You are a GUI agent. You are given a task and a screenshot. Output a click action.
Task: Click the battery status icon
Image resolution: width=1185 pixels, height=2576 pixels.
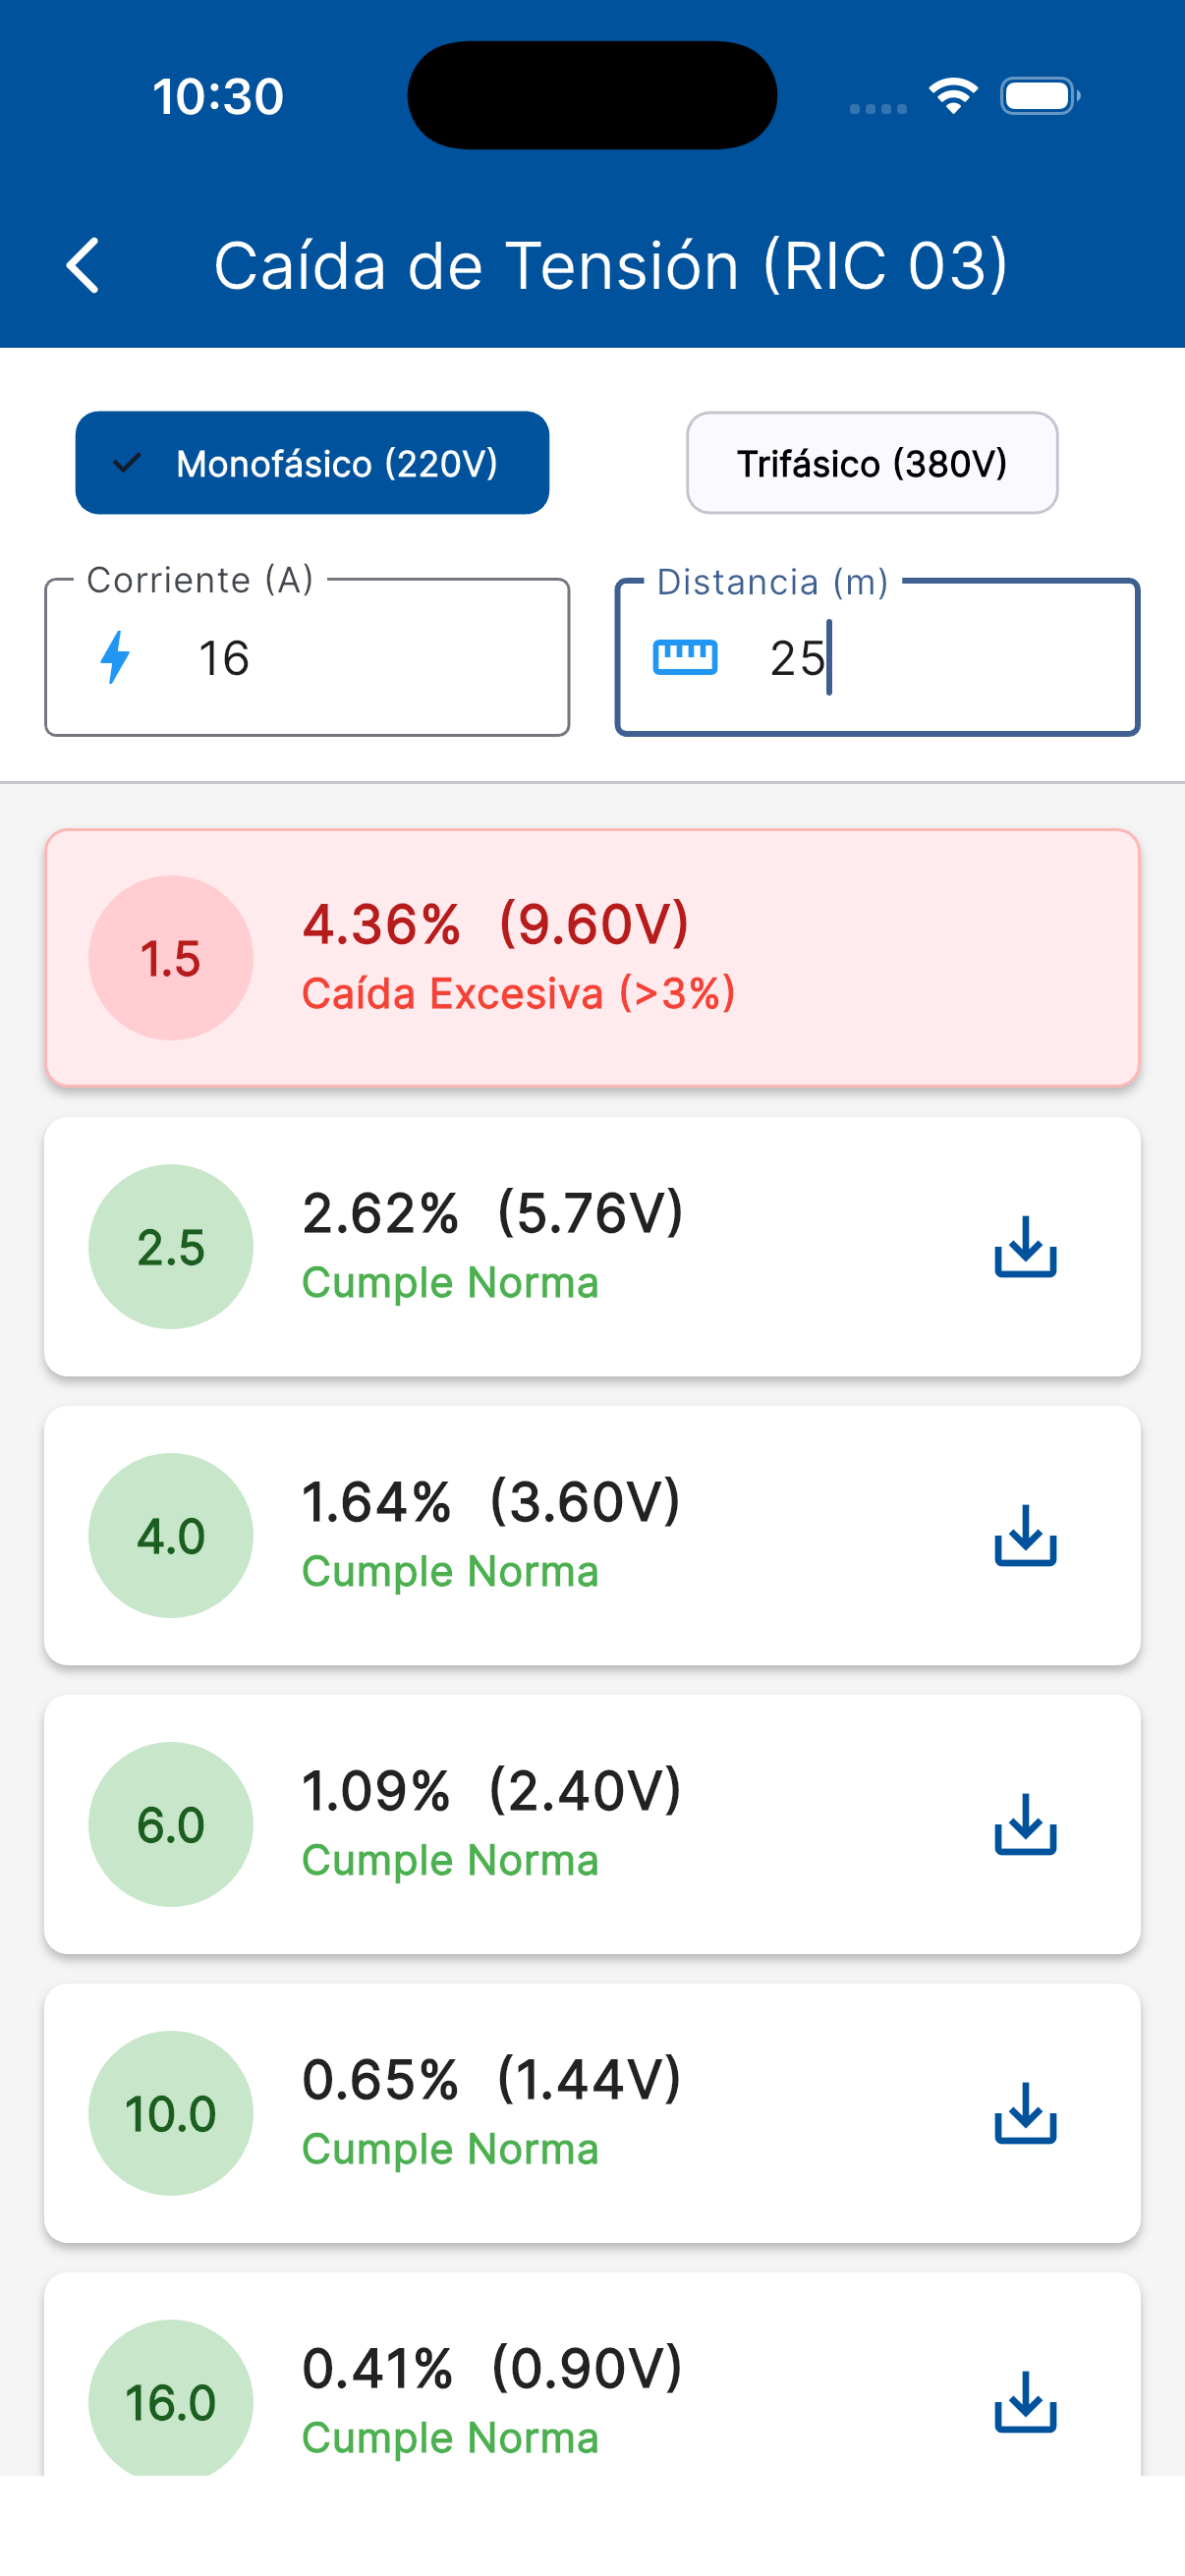click(x=1040, y=96)
